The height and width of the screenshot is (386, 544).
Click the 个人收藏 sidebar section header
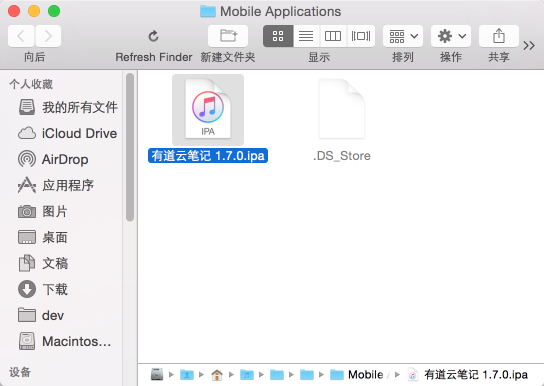click(x=31, y=84)
